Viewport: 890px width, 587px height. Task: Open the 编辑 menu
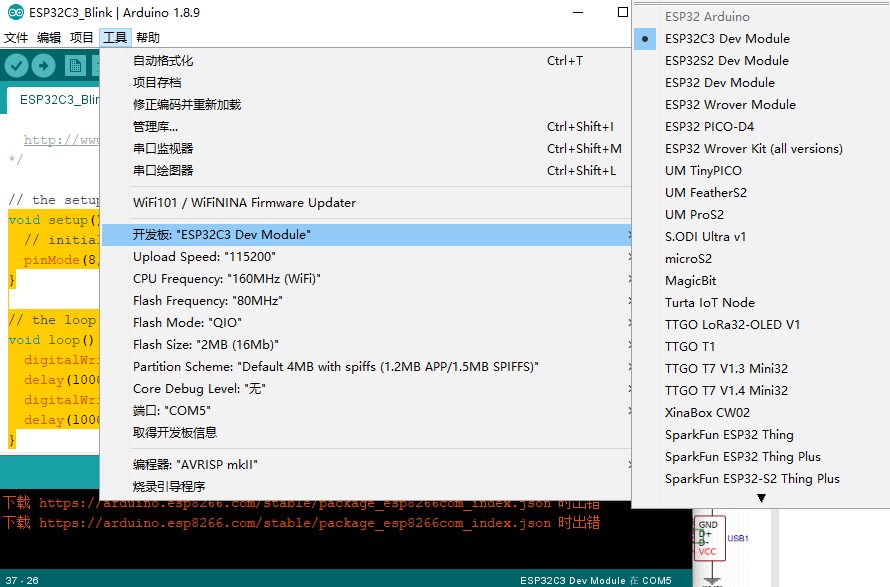49,37
